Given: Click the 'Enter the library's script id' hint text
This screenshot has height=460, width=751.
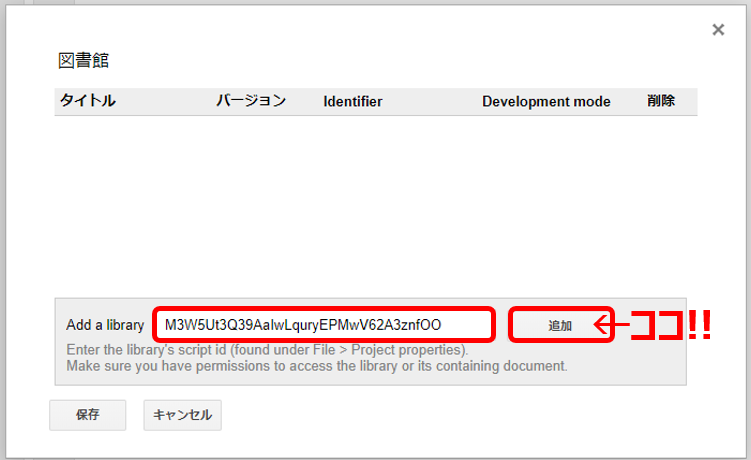Looking at the screenshot, I should (267, 350).
